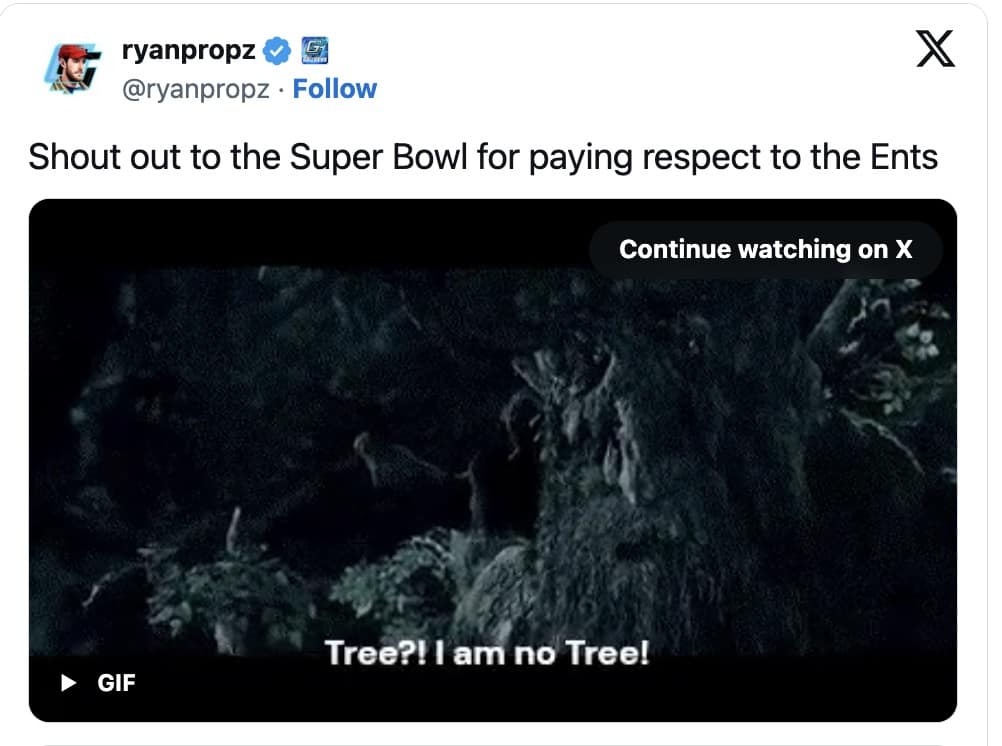Open X via the logo icon
1002x746 pixels.
(935, 49)
